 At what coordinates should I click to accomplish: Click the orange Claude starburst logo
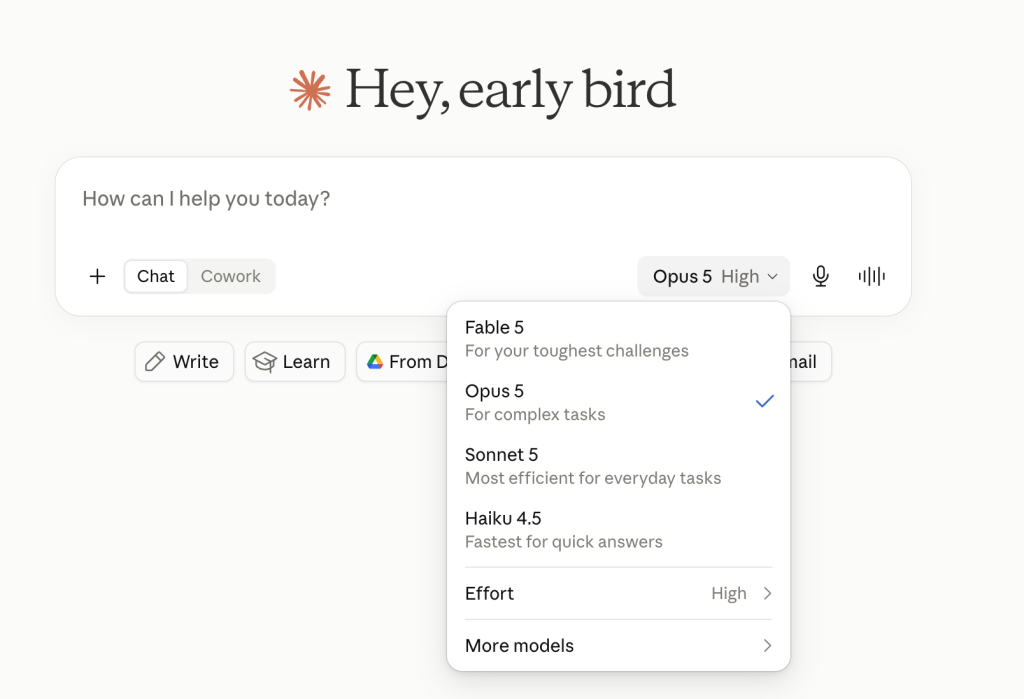pyautogui.click(x=310, y=90)
